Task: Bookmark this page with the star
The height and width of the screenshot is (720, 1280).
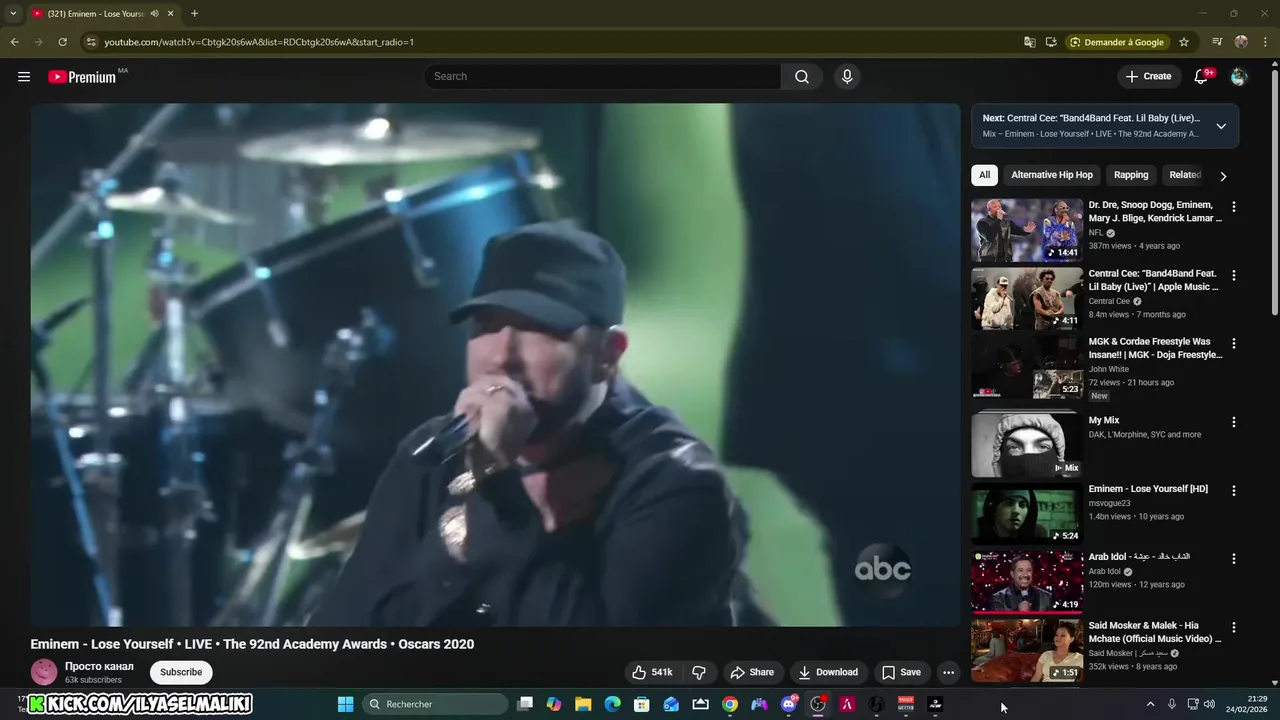Action: [x=1184, y=42]
